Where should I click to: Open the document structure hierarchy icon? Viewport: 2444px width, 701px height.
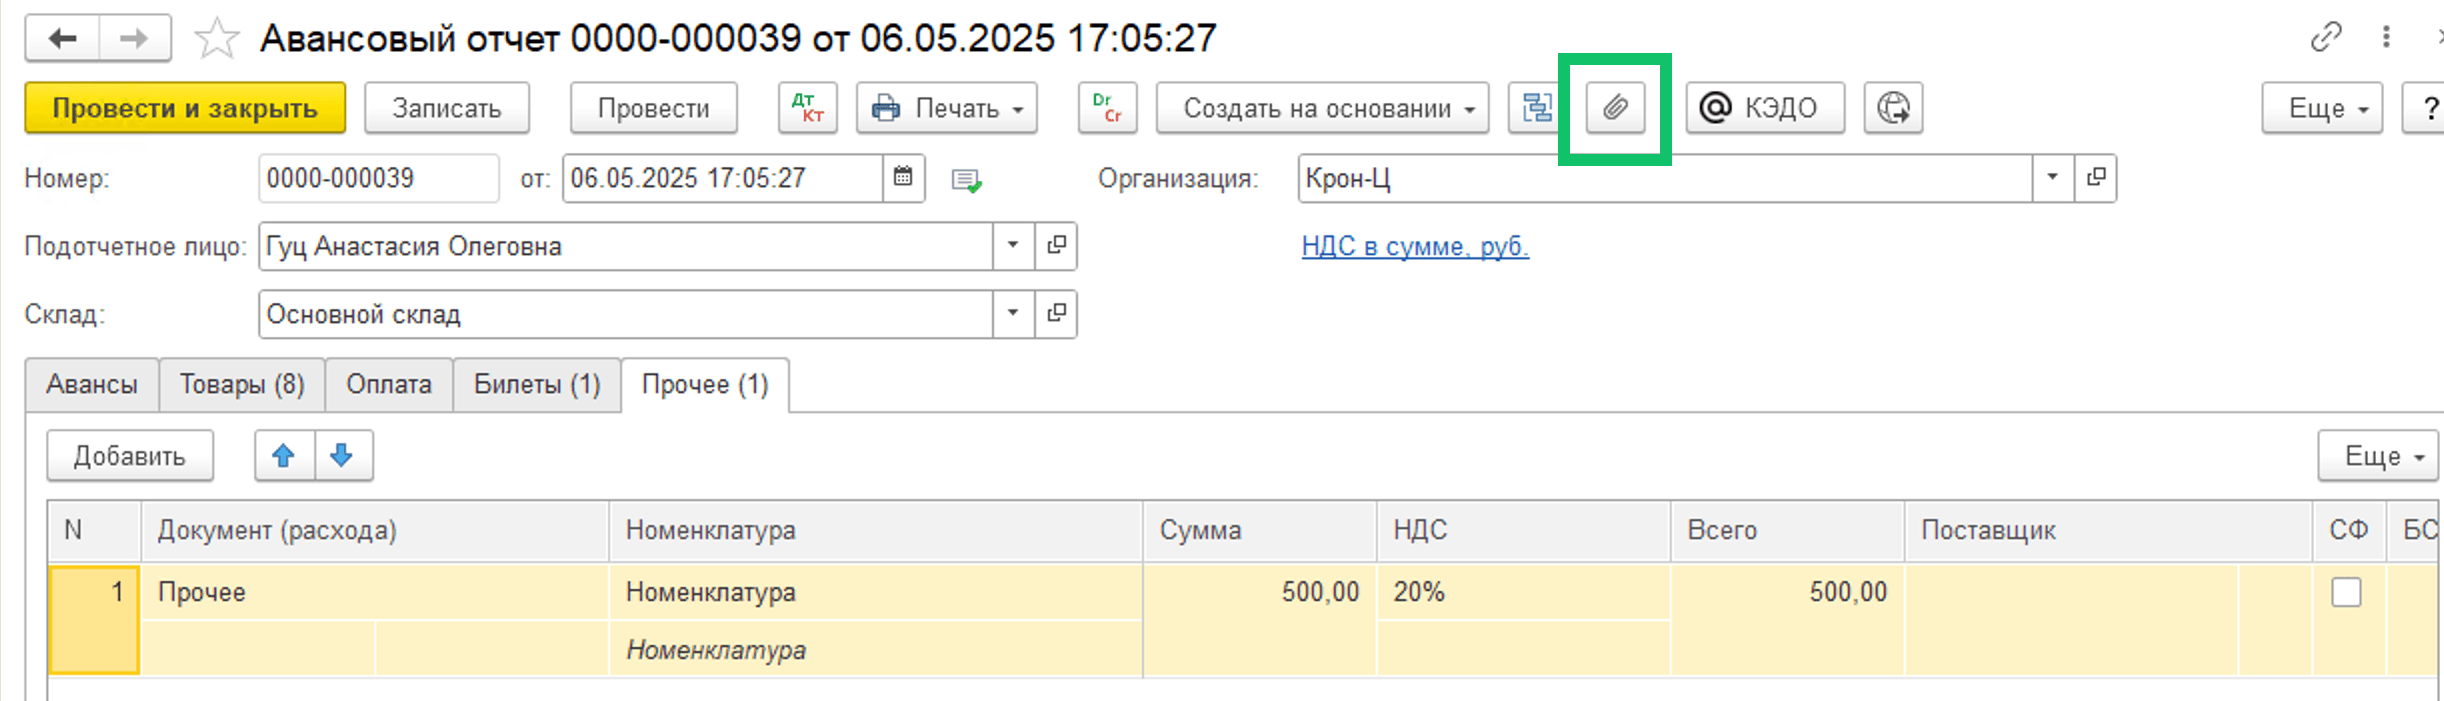click(x=1536, y=108)
